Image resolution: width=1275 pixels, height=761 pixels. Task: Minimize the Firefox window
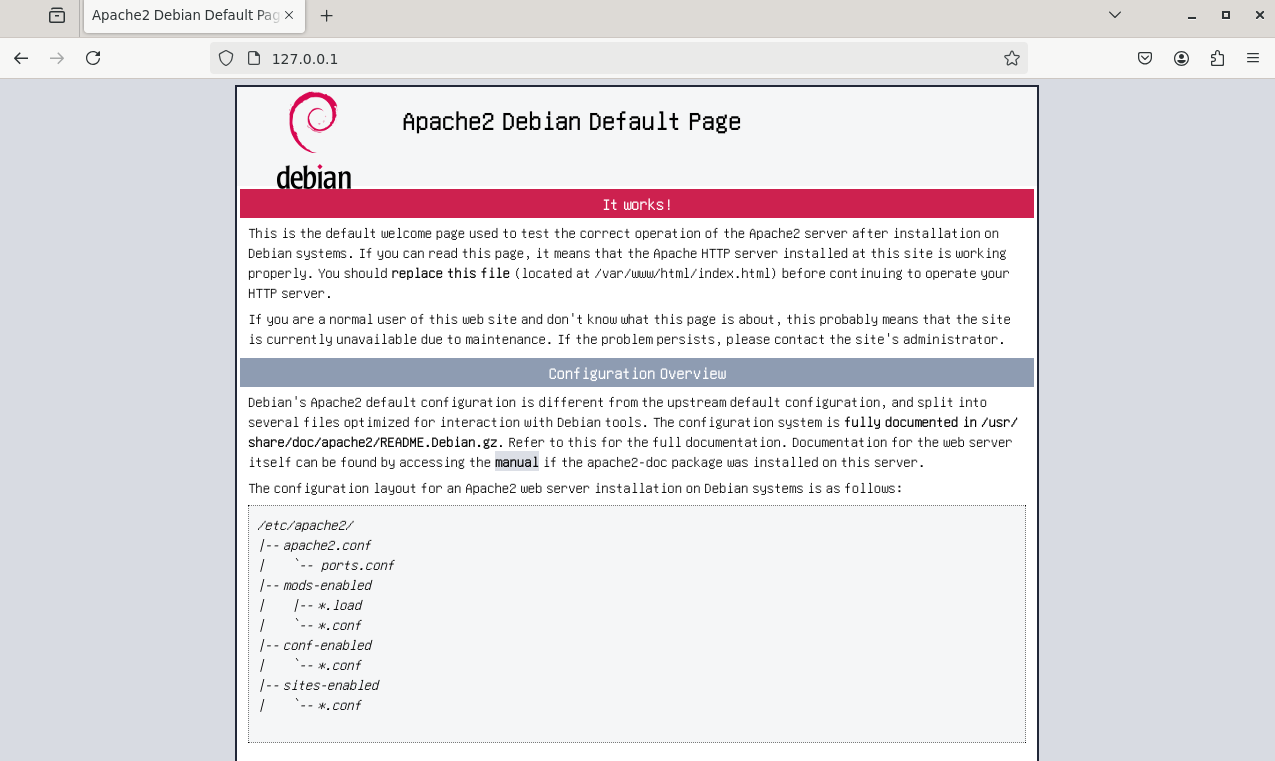click(1191, 16)
